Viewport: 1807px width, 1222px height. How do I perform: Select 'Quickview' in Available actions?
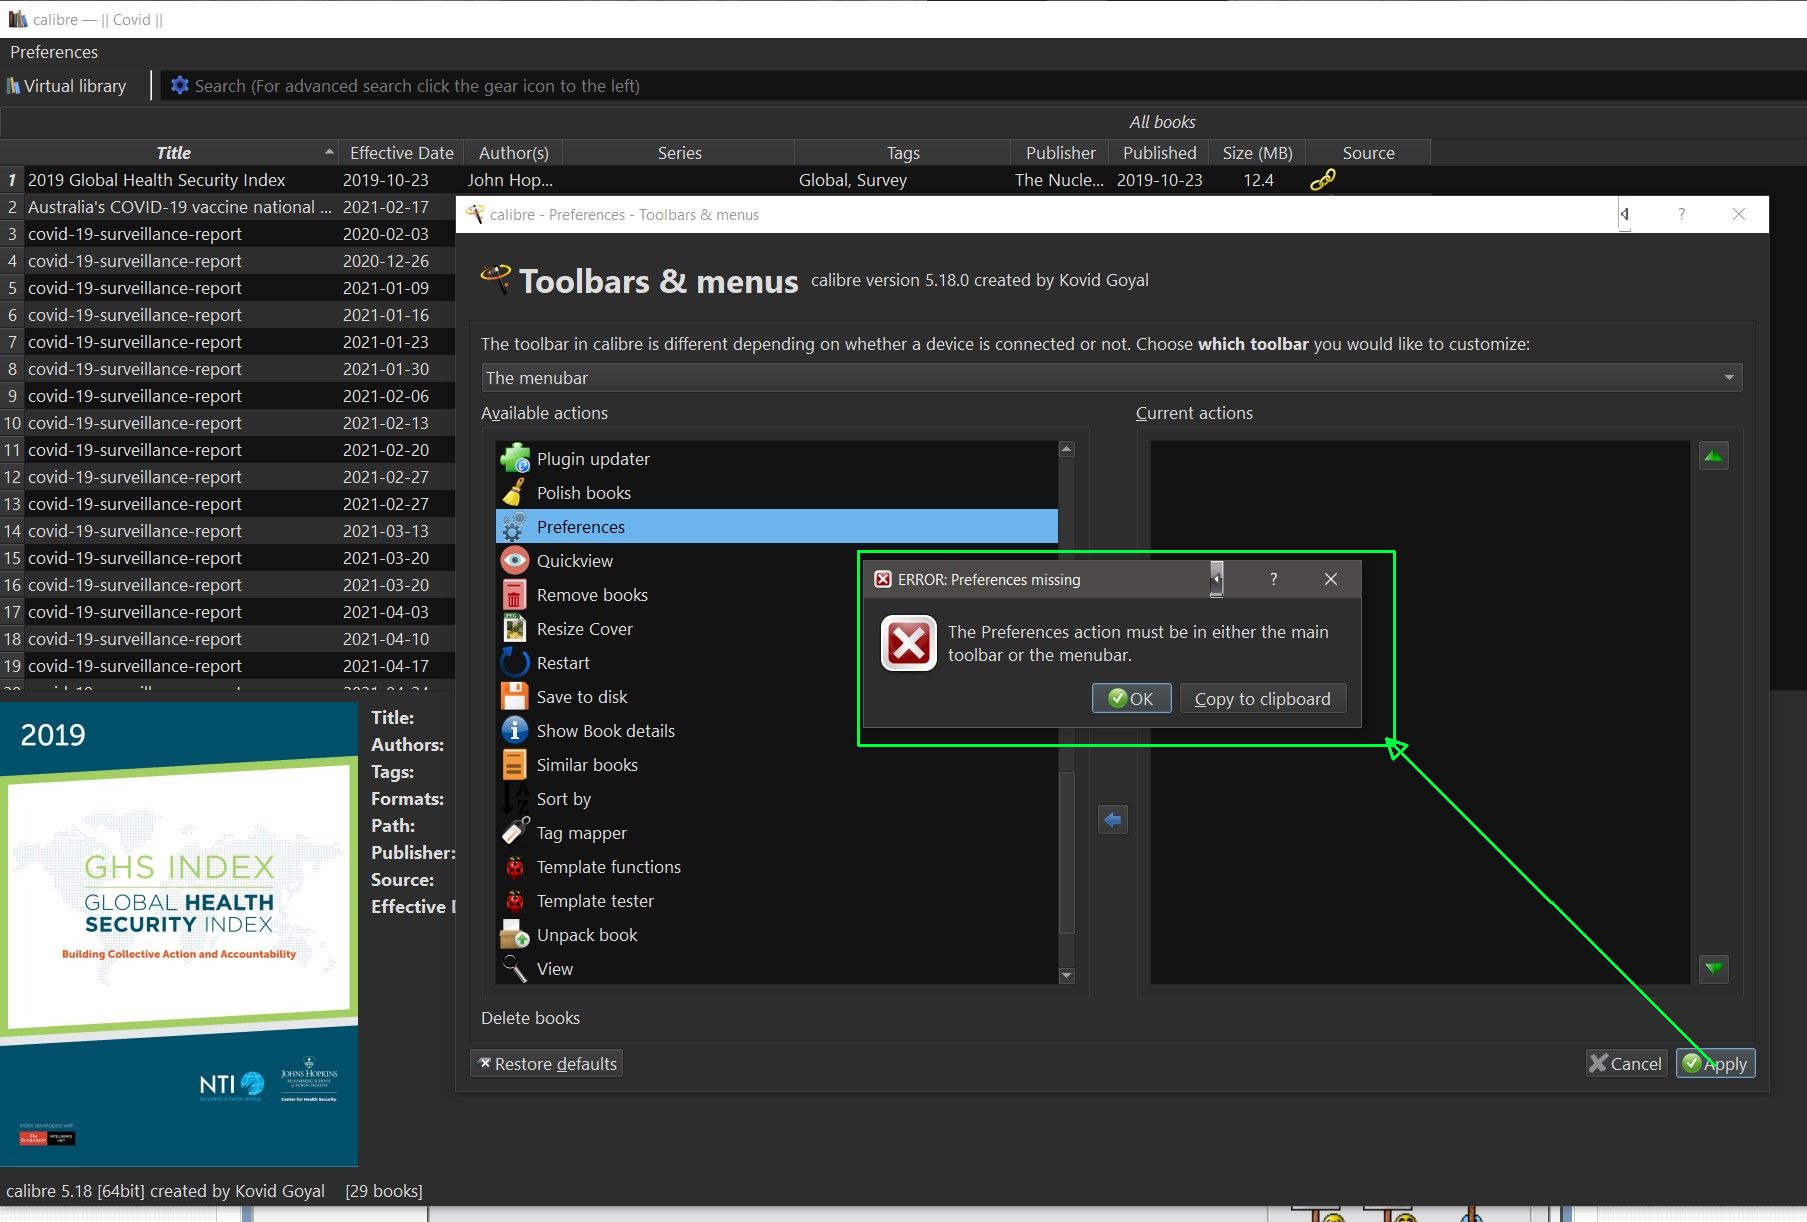[678, 561]
